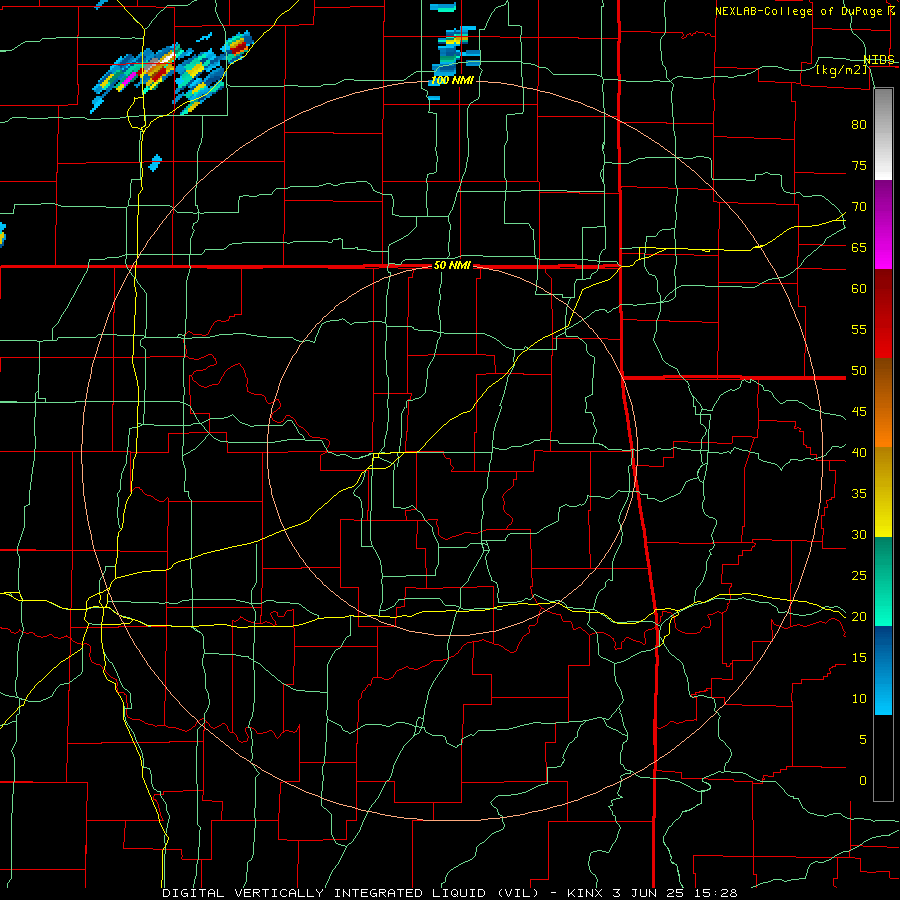Select the 50 NMI range ring label

tap(452, 265)
